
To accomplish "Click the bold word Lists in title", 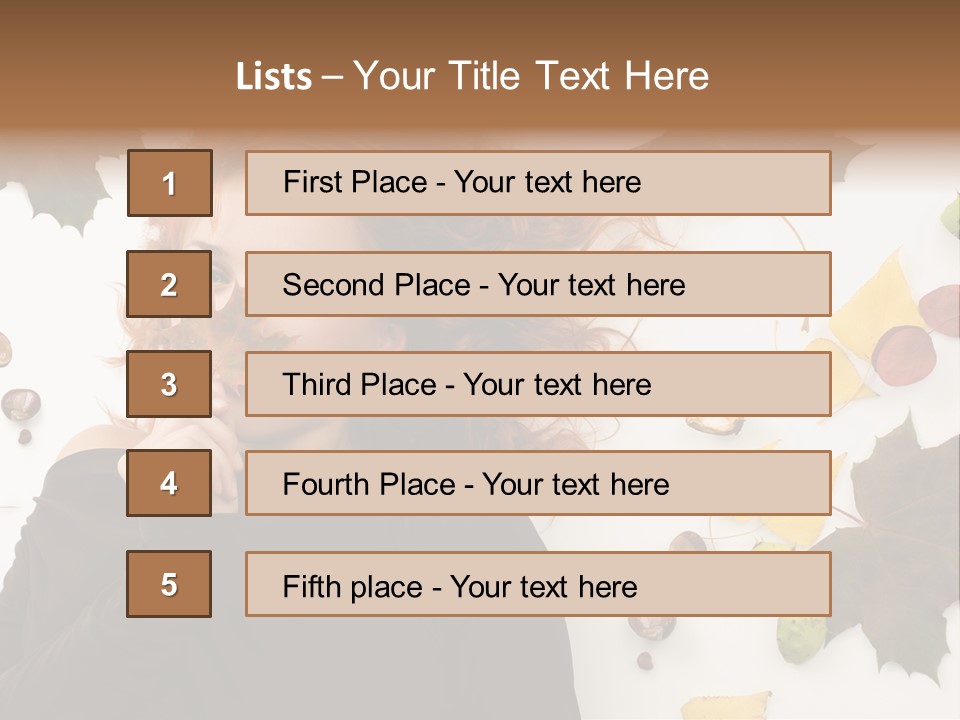I will coord(274,76).
